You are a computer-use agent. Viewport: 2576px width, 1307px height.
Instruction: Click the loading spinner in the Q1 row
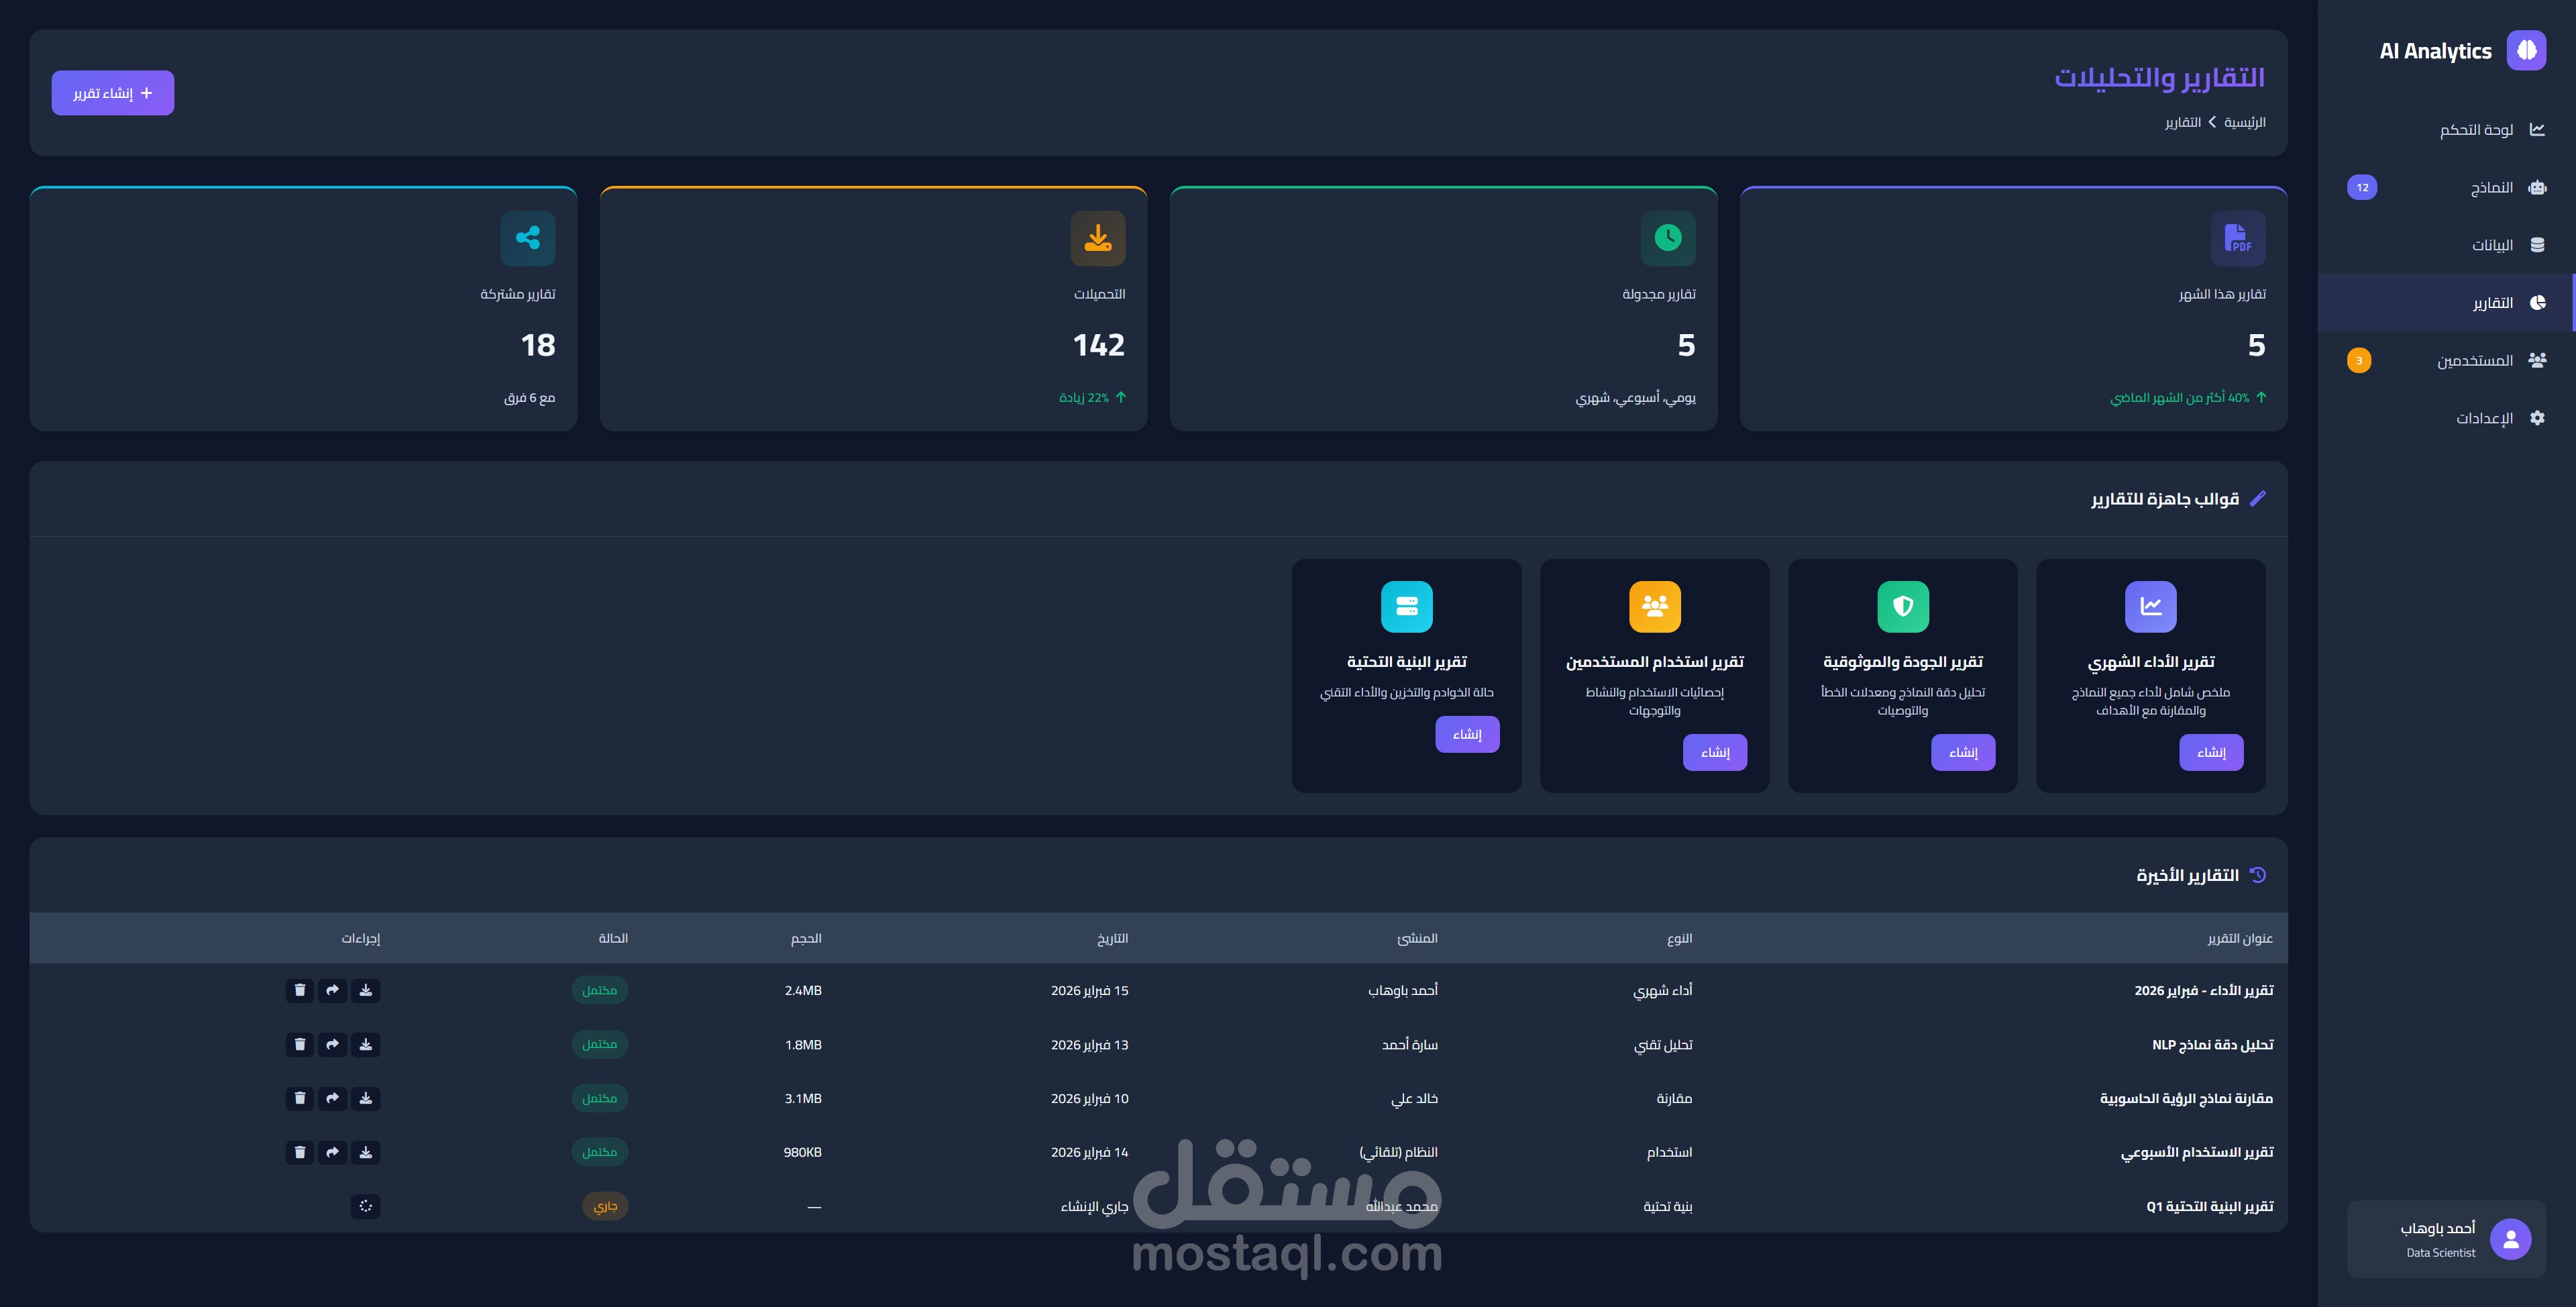point(366,1206)
